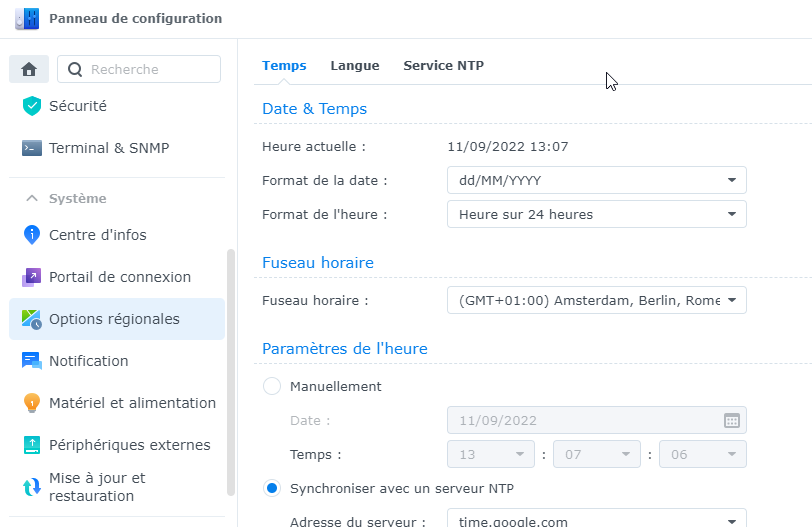
Task: Switch to the Service NTP tab
Action: pos(444,66)
